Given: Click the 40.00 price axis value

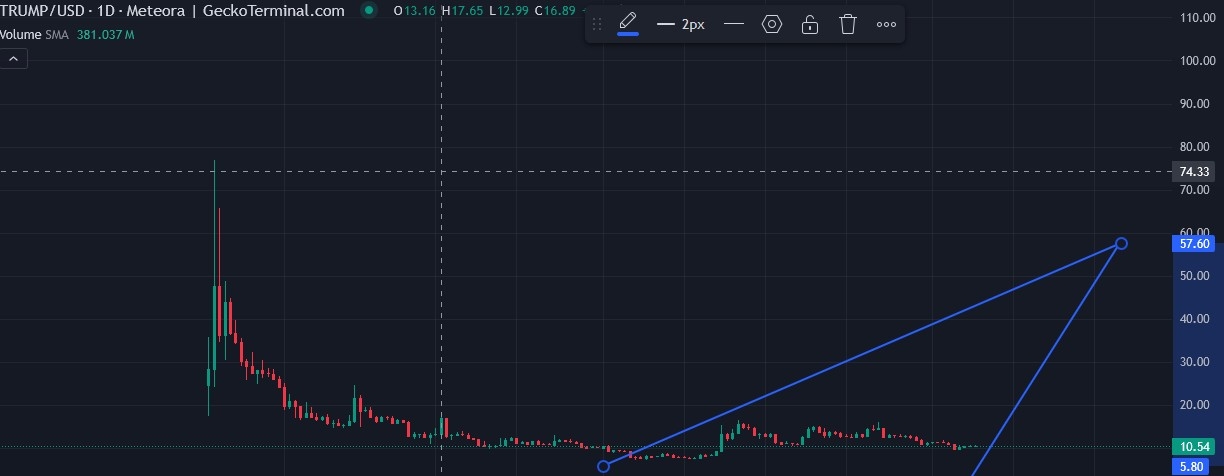Looking at the screenshot, I should pyautogui.click(x=1196, y=319).
